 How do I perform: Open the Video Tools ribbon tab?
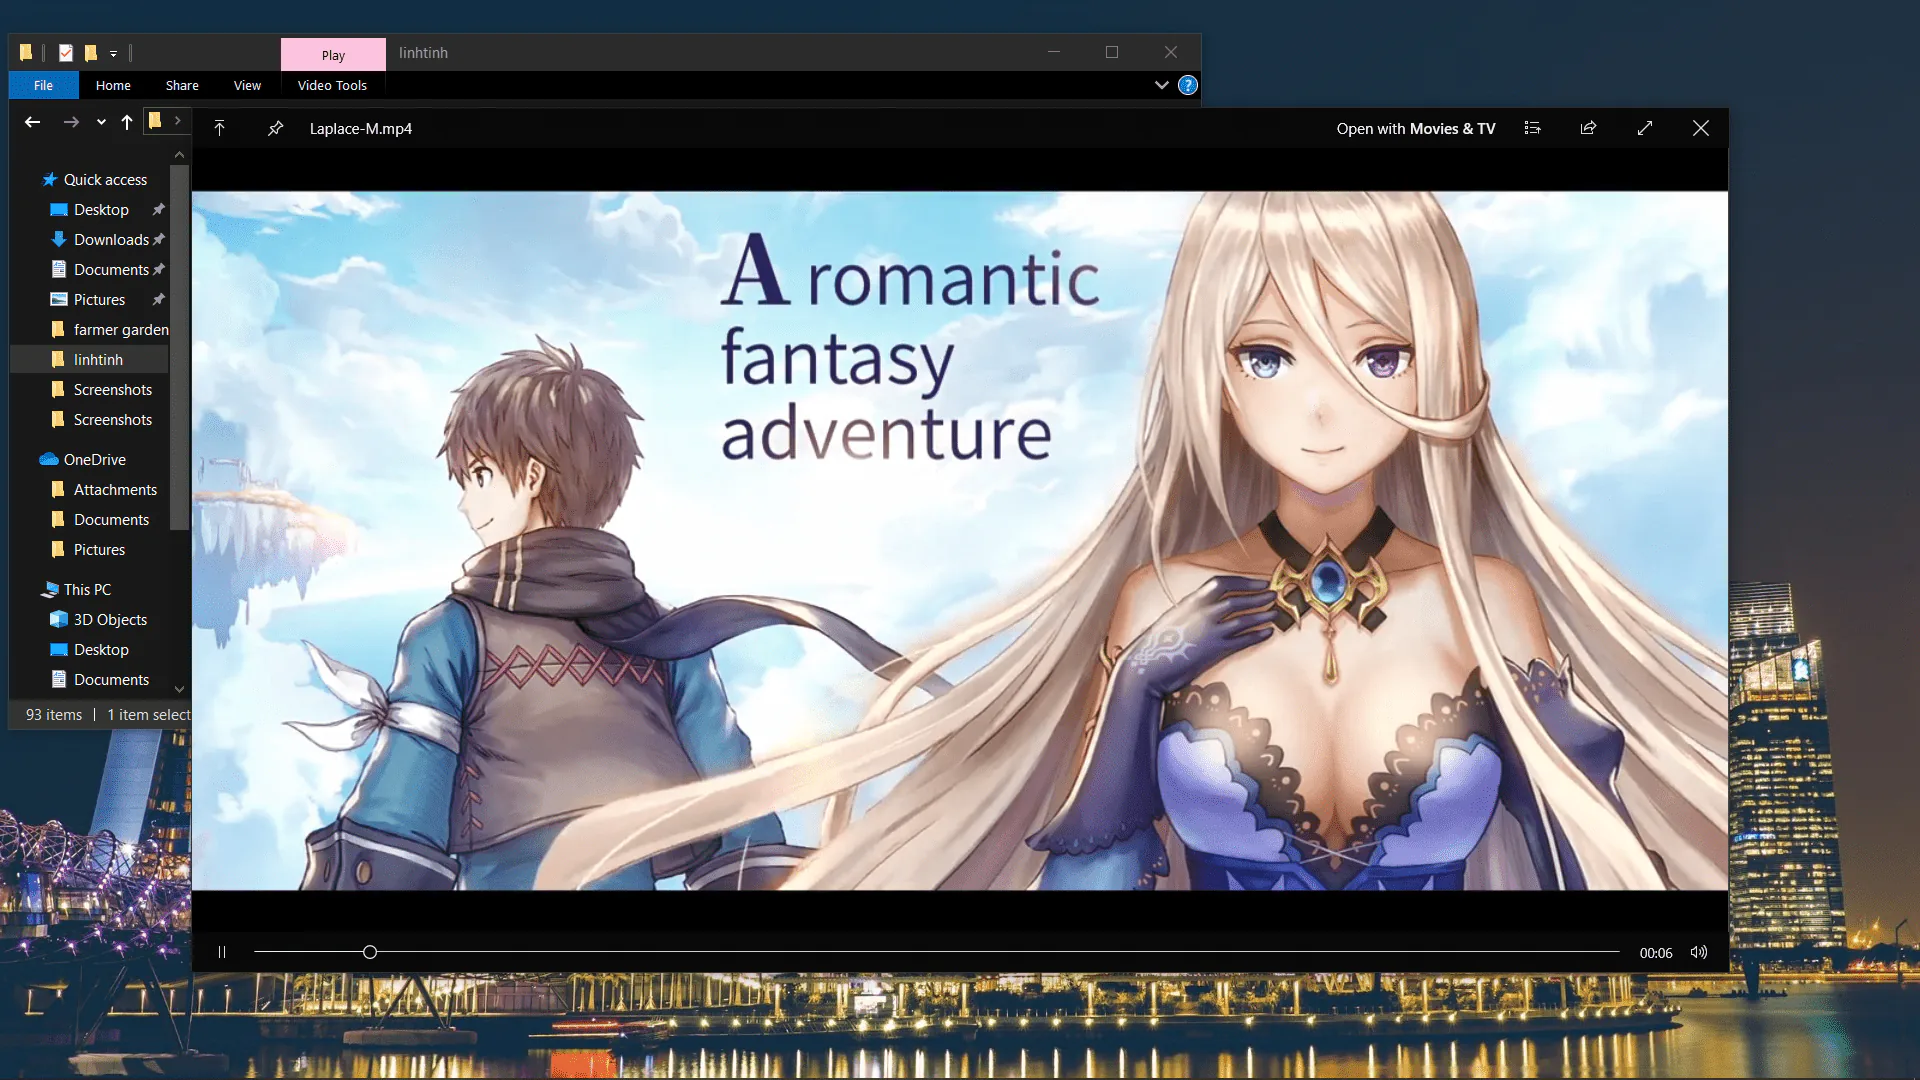click(332, 85)
